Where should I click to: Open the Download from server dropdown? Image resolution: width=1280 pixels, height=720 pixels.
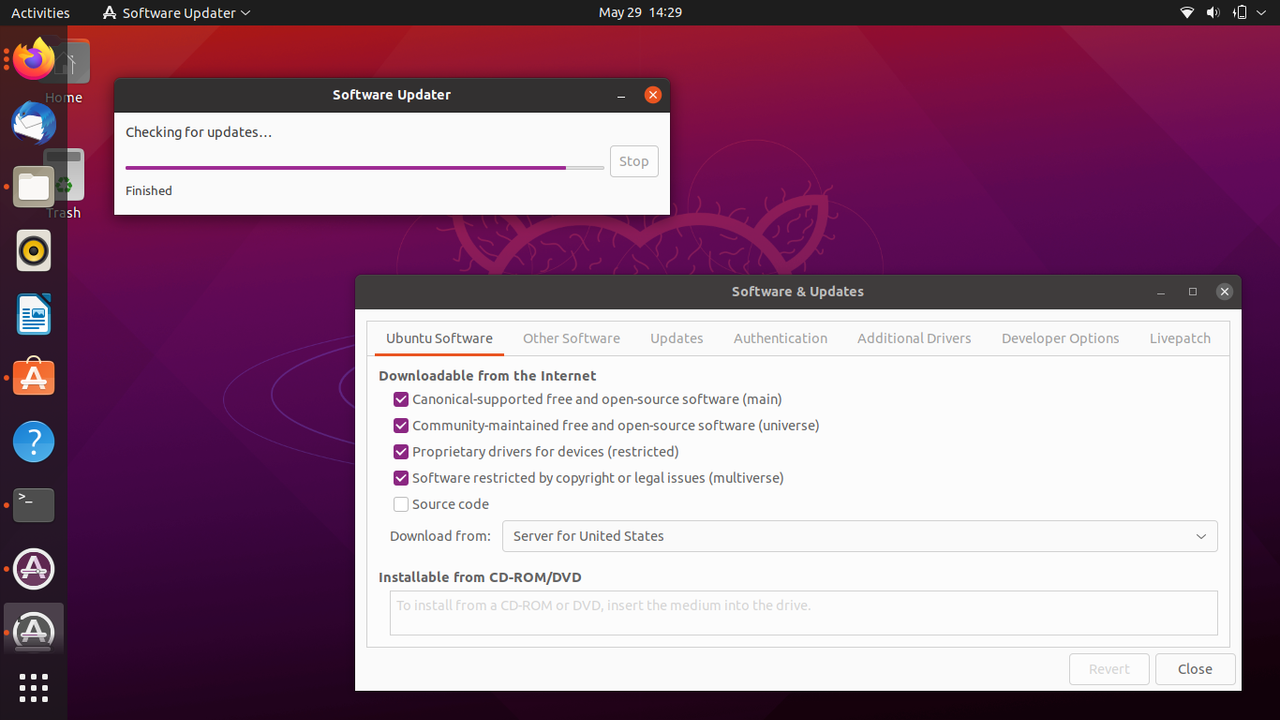(860, 536)
